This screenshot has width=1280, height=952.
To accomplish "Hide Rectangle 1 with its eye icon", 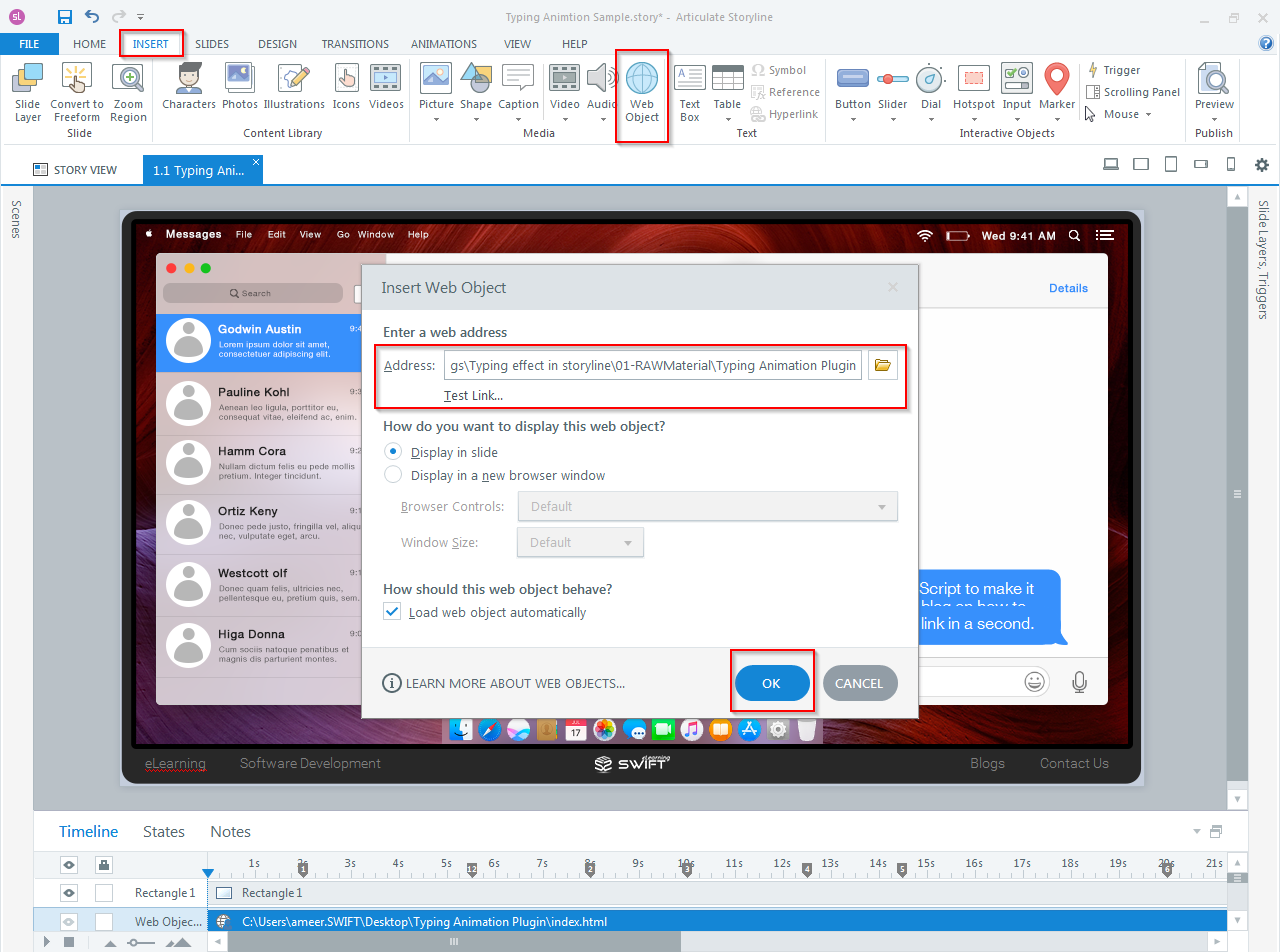I will 69,893.
